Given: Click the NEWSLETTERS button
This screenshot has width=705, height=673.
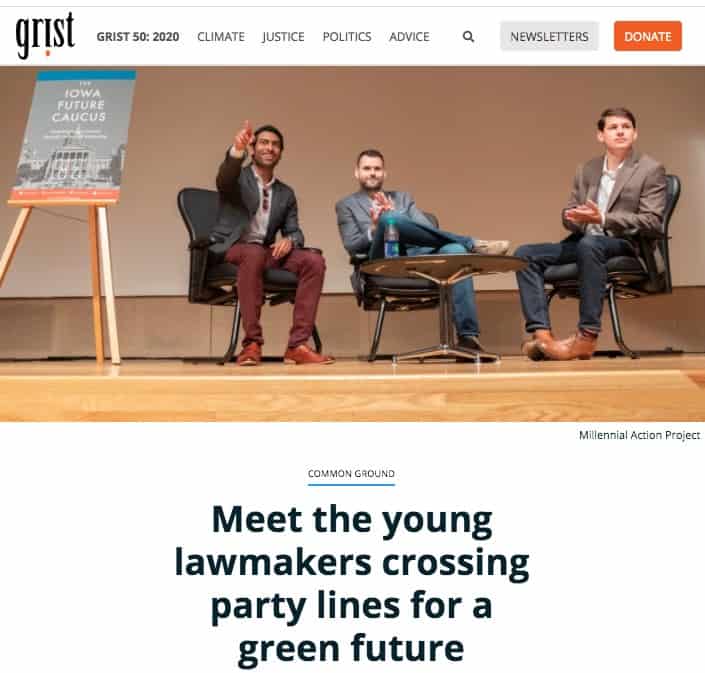Looking at the screenshot, I should [x=549, y=36].
